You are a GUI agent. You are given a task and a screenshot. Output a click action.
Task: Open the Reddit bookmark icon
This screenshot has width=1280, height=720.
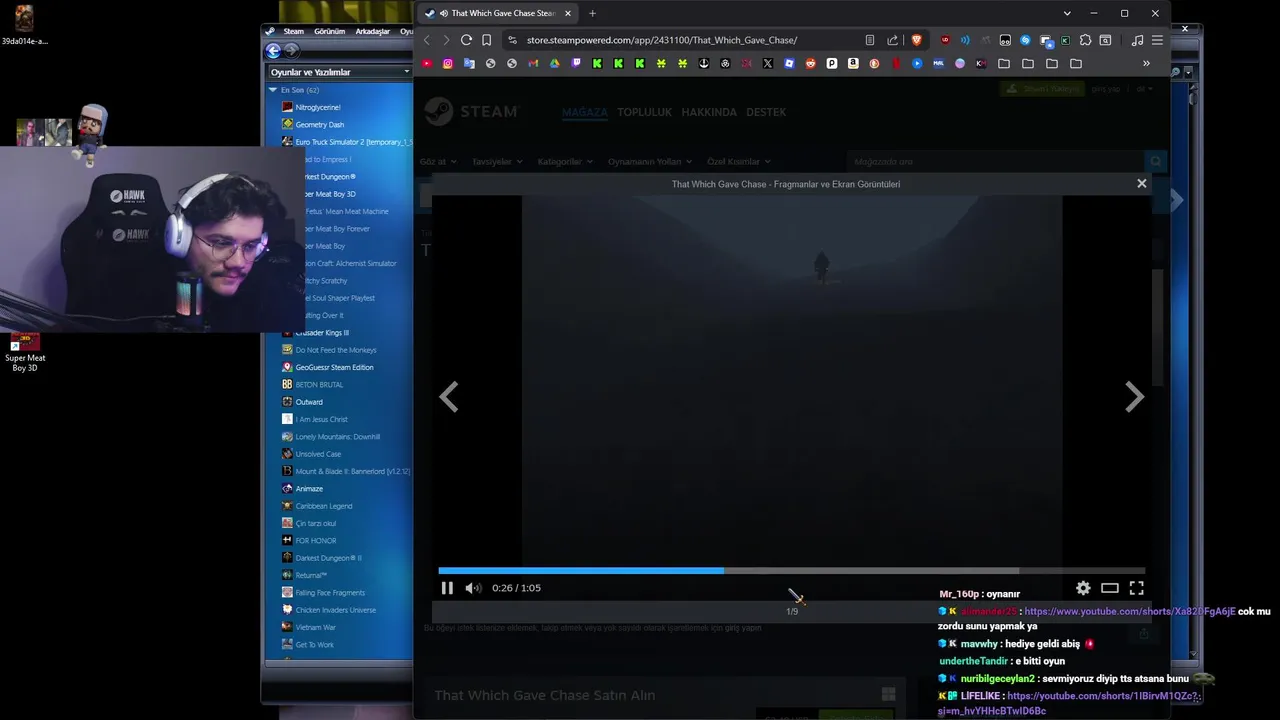click(x=810, y=63)
